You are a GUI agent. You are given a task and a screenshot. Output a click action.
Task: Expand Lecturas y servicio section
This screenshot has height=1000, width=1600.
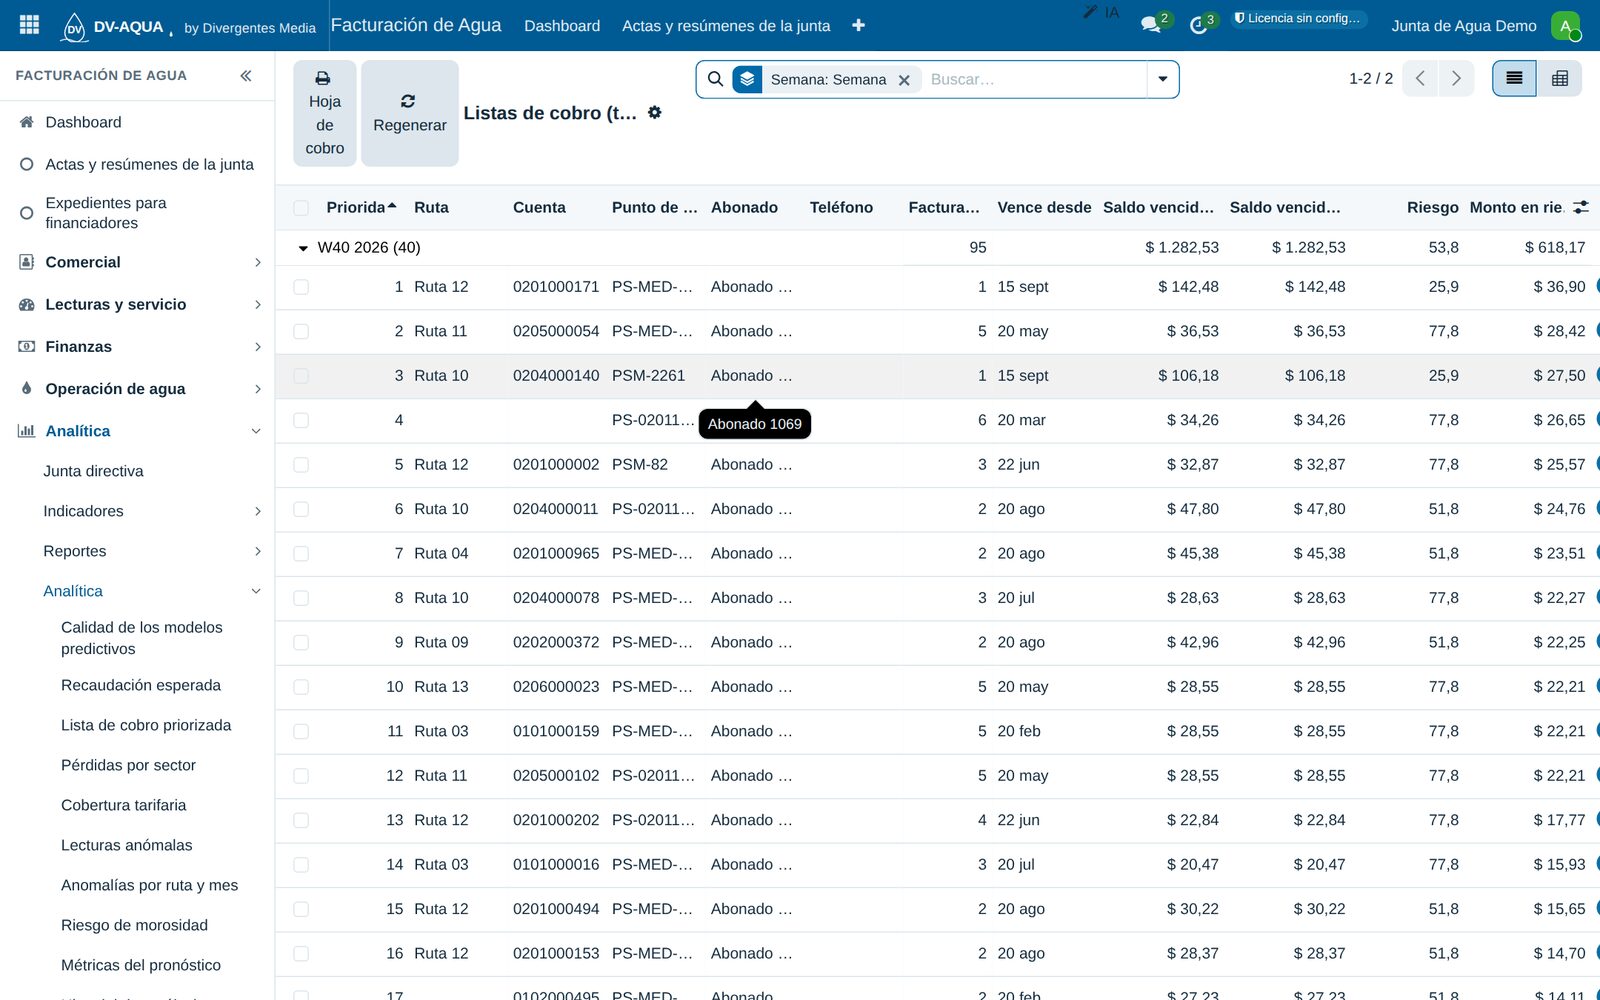point(137,304)
